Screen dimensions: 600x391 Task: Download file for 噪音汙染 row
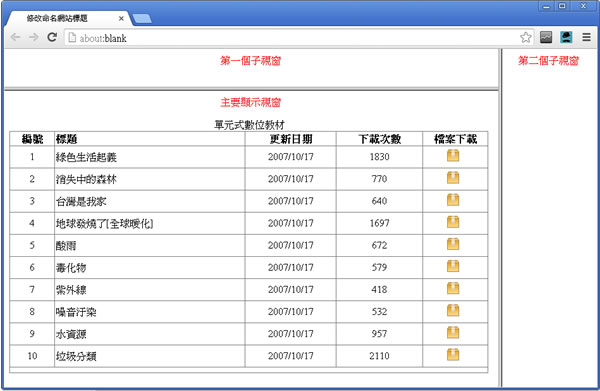pos(453,311)
